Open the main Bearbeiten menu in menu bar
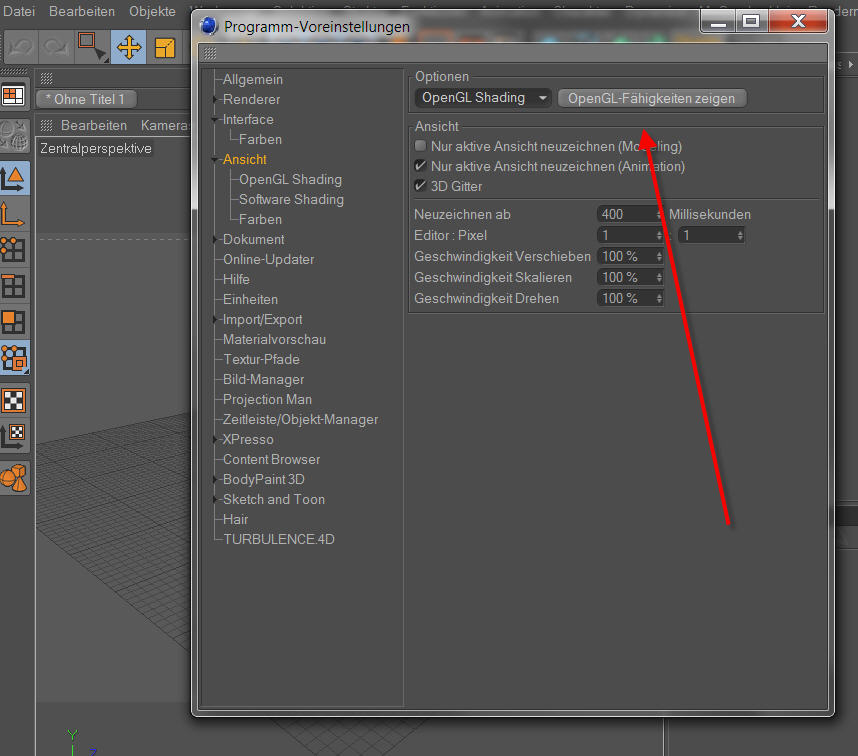 click(x=82, y=11)
